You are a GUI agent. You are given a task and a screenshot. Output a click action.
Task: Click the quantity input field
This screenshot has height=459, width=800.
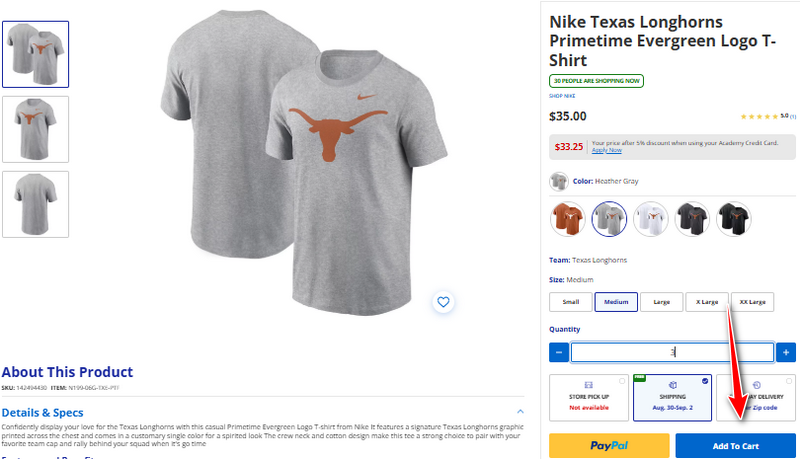[x=672, y=352]
